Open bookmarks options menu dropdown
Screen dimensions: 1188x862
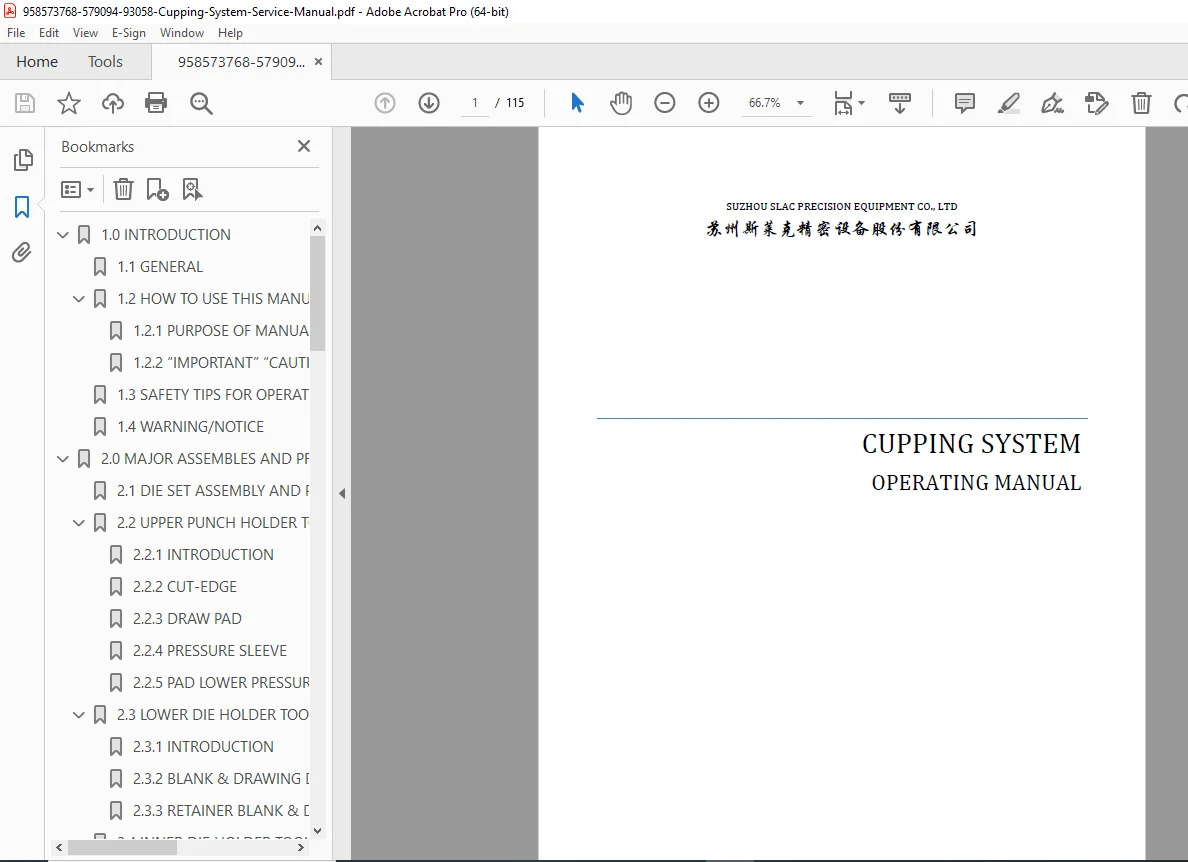[x=77, y=189]
